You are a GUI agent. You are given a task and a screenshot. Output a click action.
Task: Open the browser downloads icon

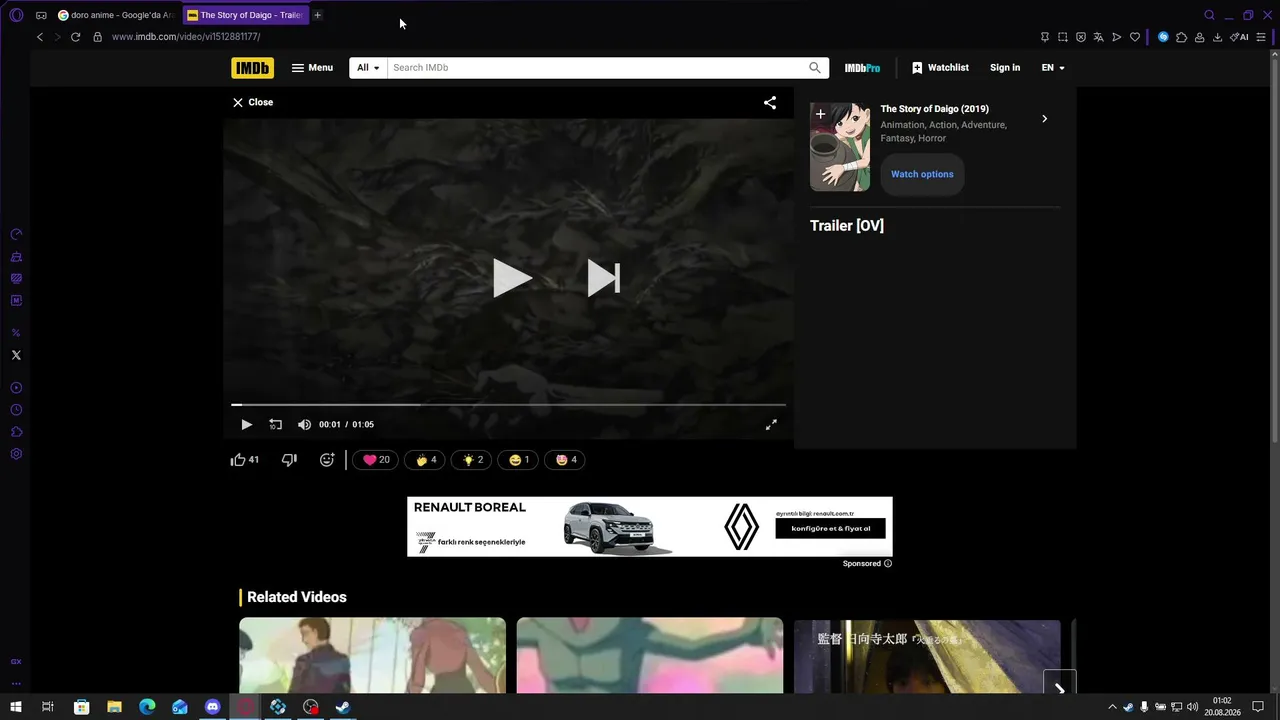coord(1217,37)
